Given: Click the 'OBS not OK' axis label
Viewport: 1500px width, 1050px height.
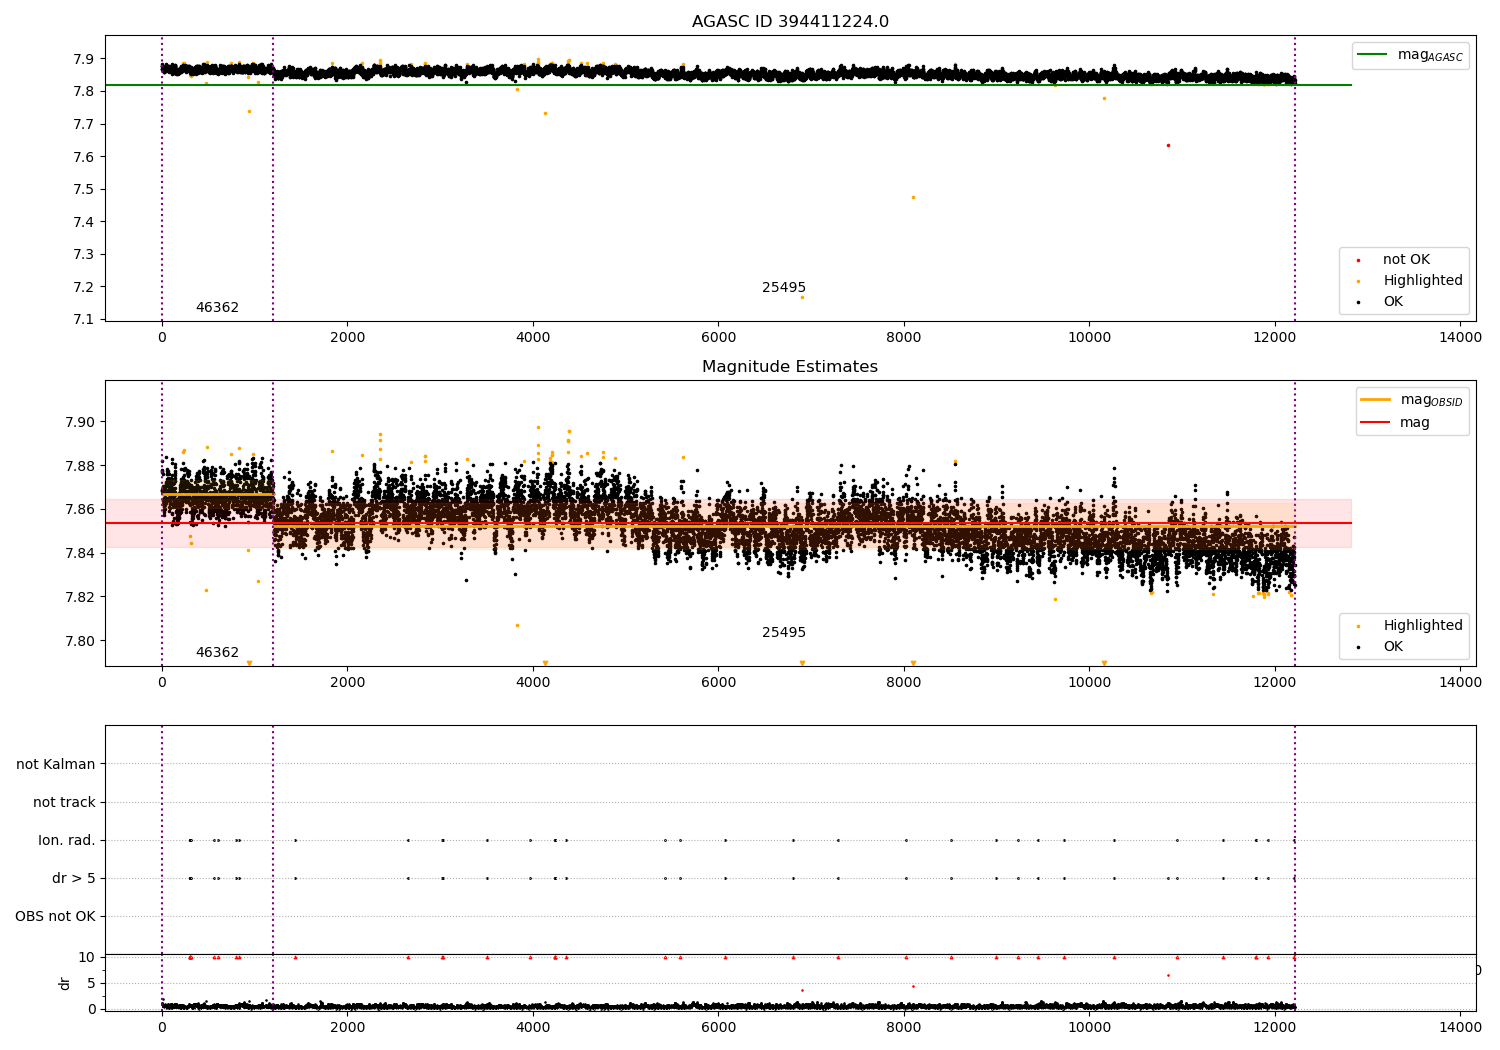Looking at the screenshot, I should click(x=55, y=917).
